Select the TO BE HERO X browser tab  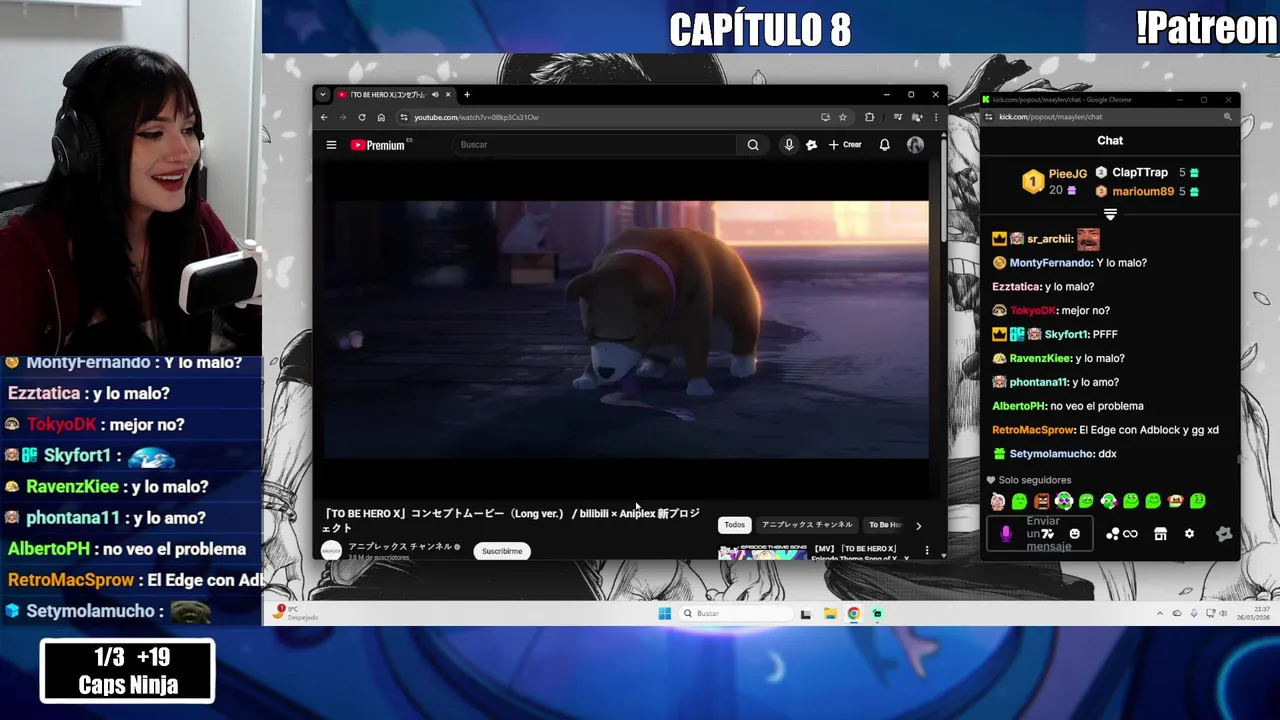[394, 94]
